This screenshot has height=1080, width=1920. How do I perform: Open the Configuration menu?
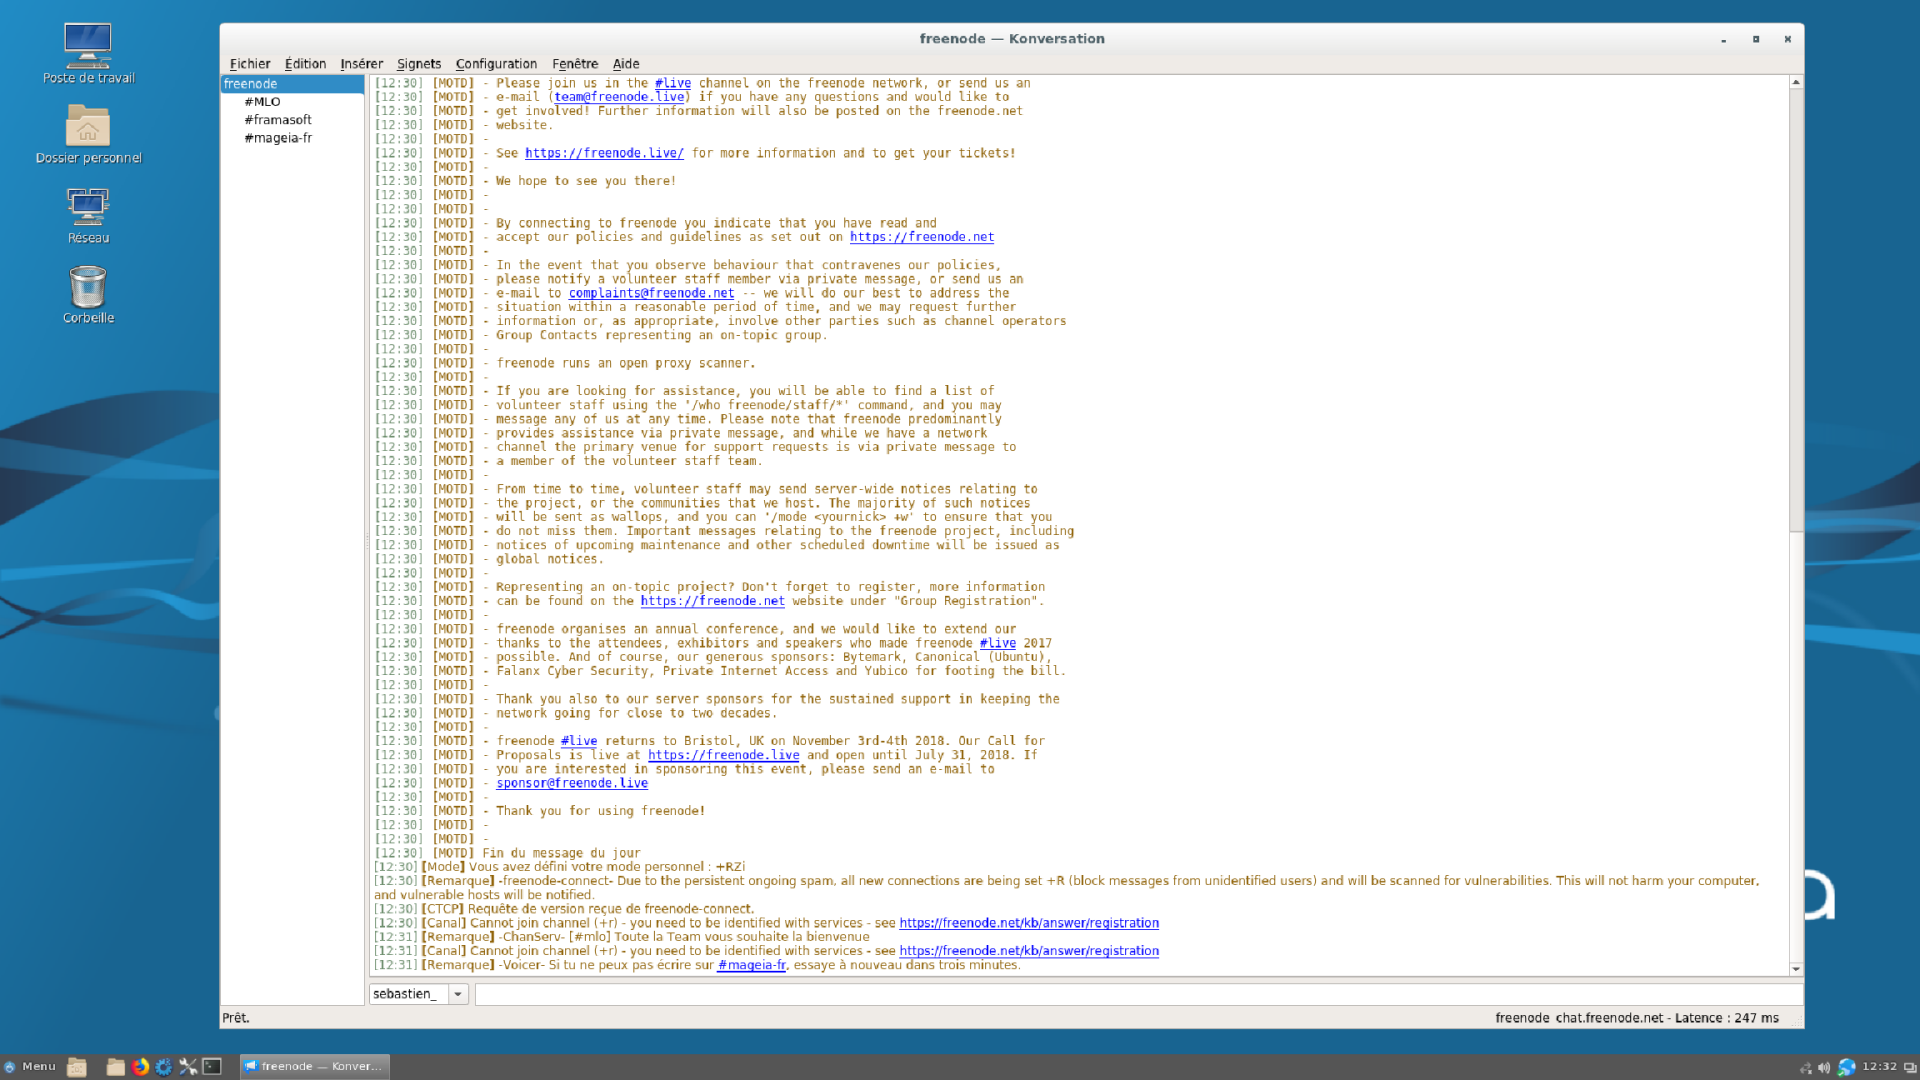[x=496, y=63]
